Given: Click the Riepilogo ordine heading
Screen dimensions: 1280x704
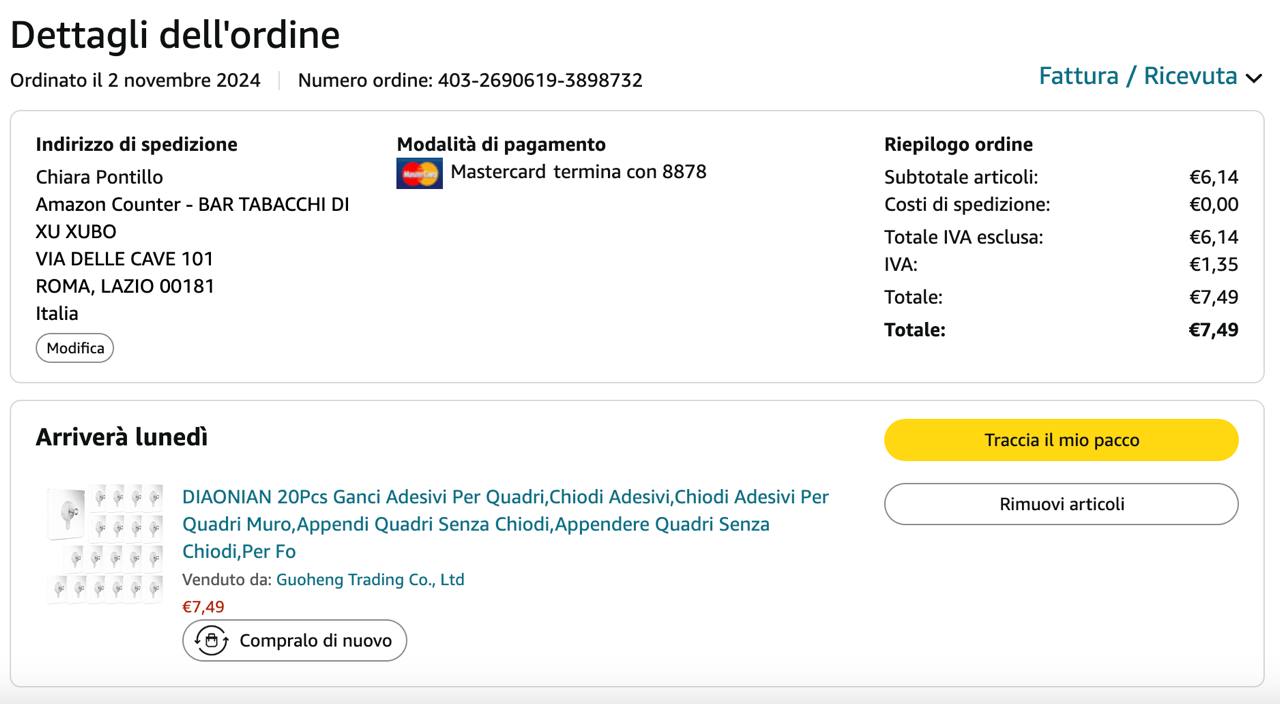Looking at the screenshot, I should coord(958,144).
